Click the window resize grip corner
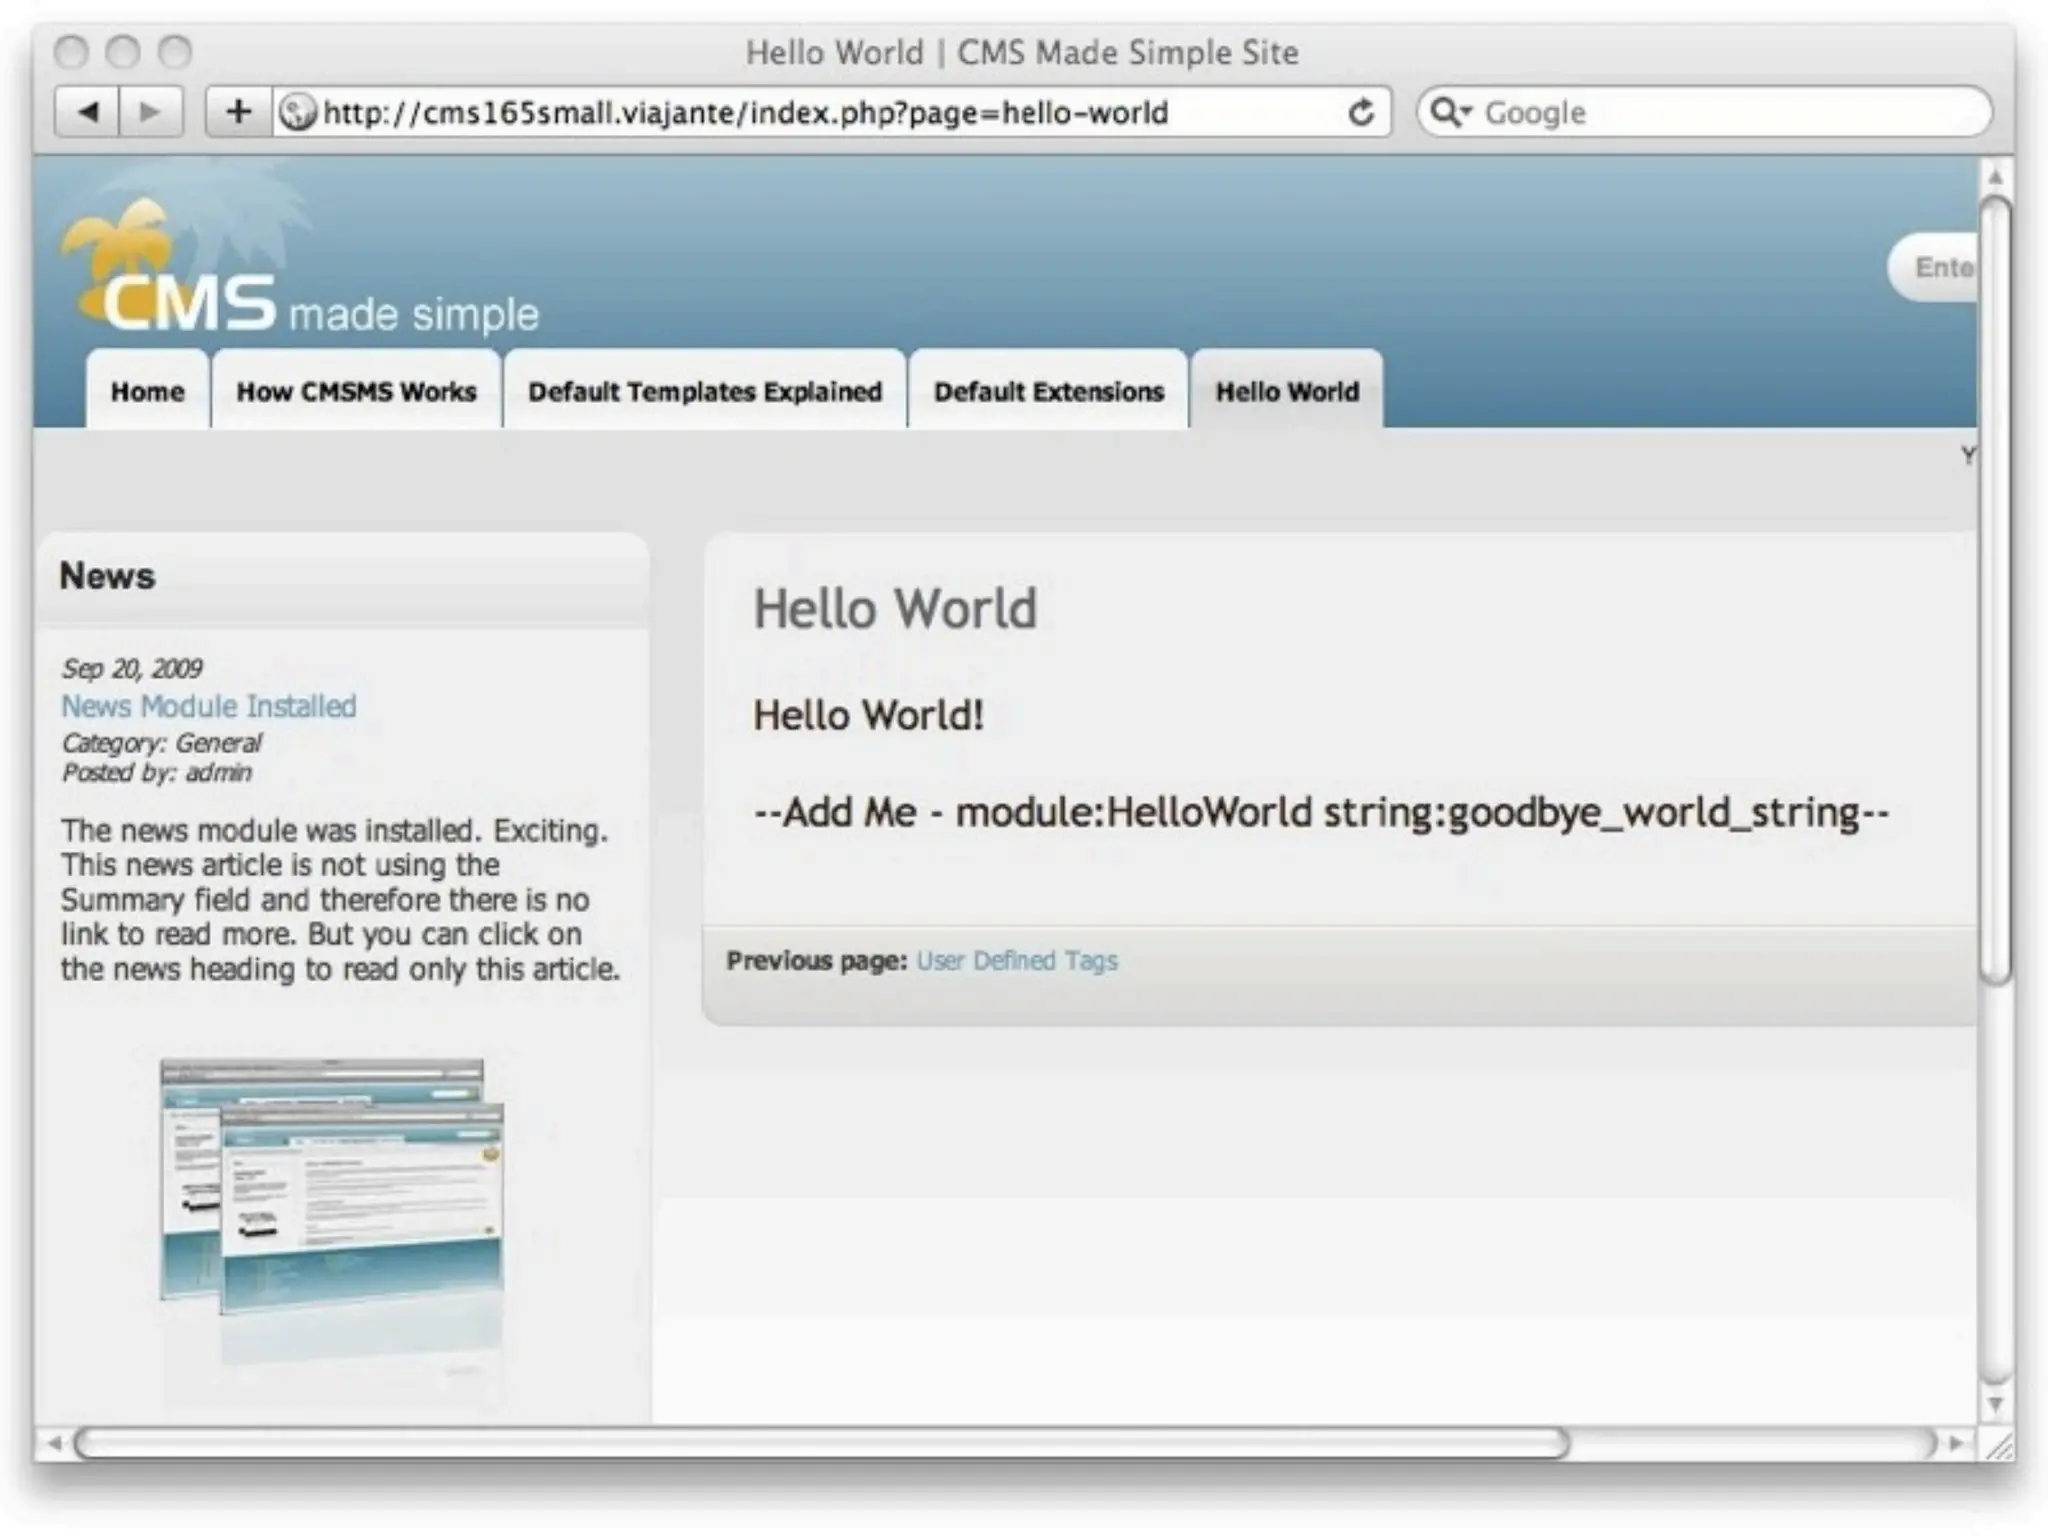This screenshot has height=1536, width=2048. click(1997, 1444)
